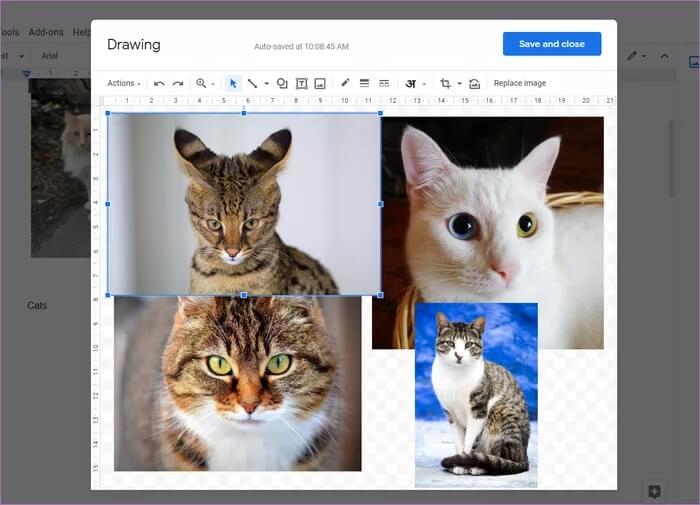This screenshot has height=505, width=700.
Task: Select the Line tool
Action: (252, 83)
